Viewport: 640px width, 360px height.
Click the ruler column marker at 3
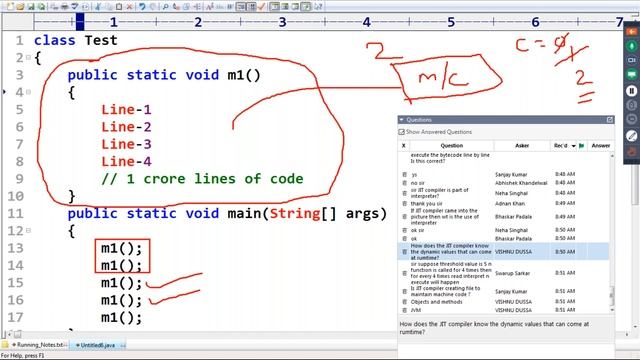(282, 22)
